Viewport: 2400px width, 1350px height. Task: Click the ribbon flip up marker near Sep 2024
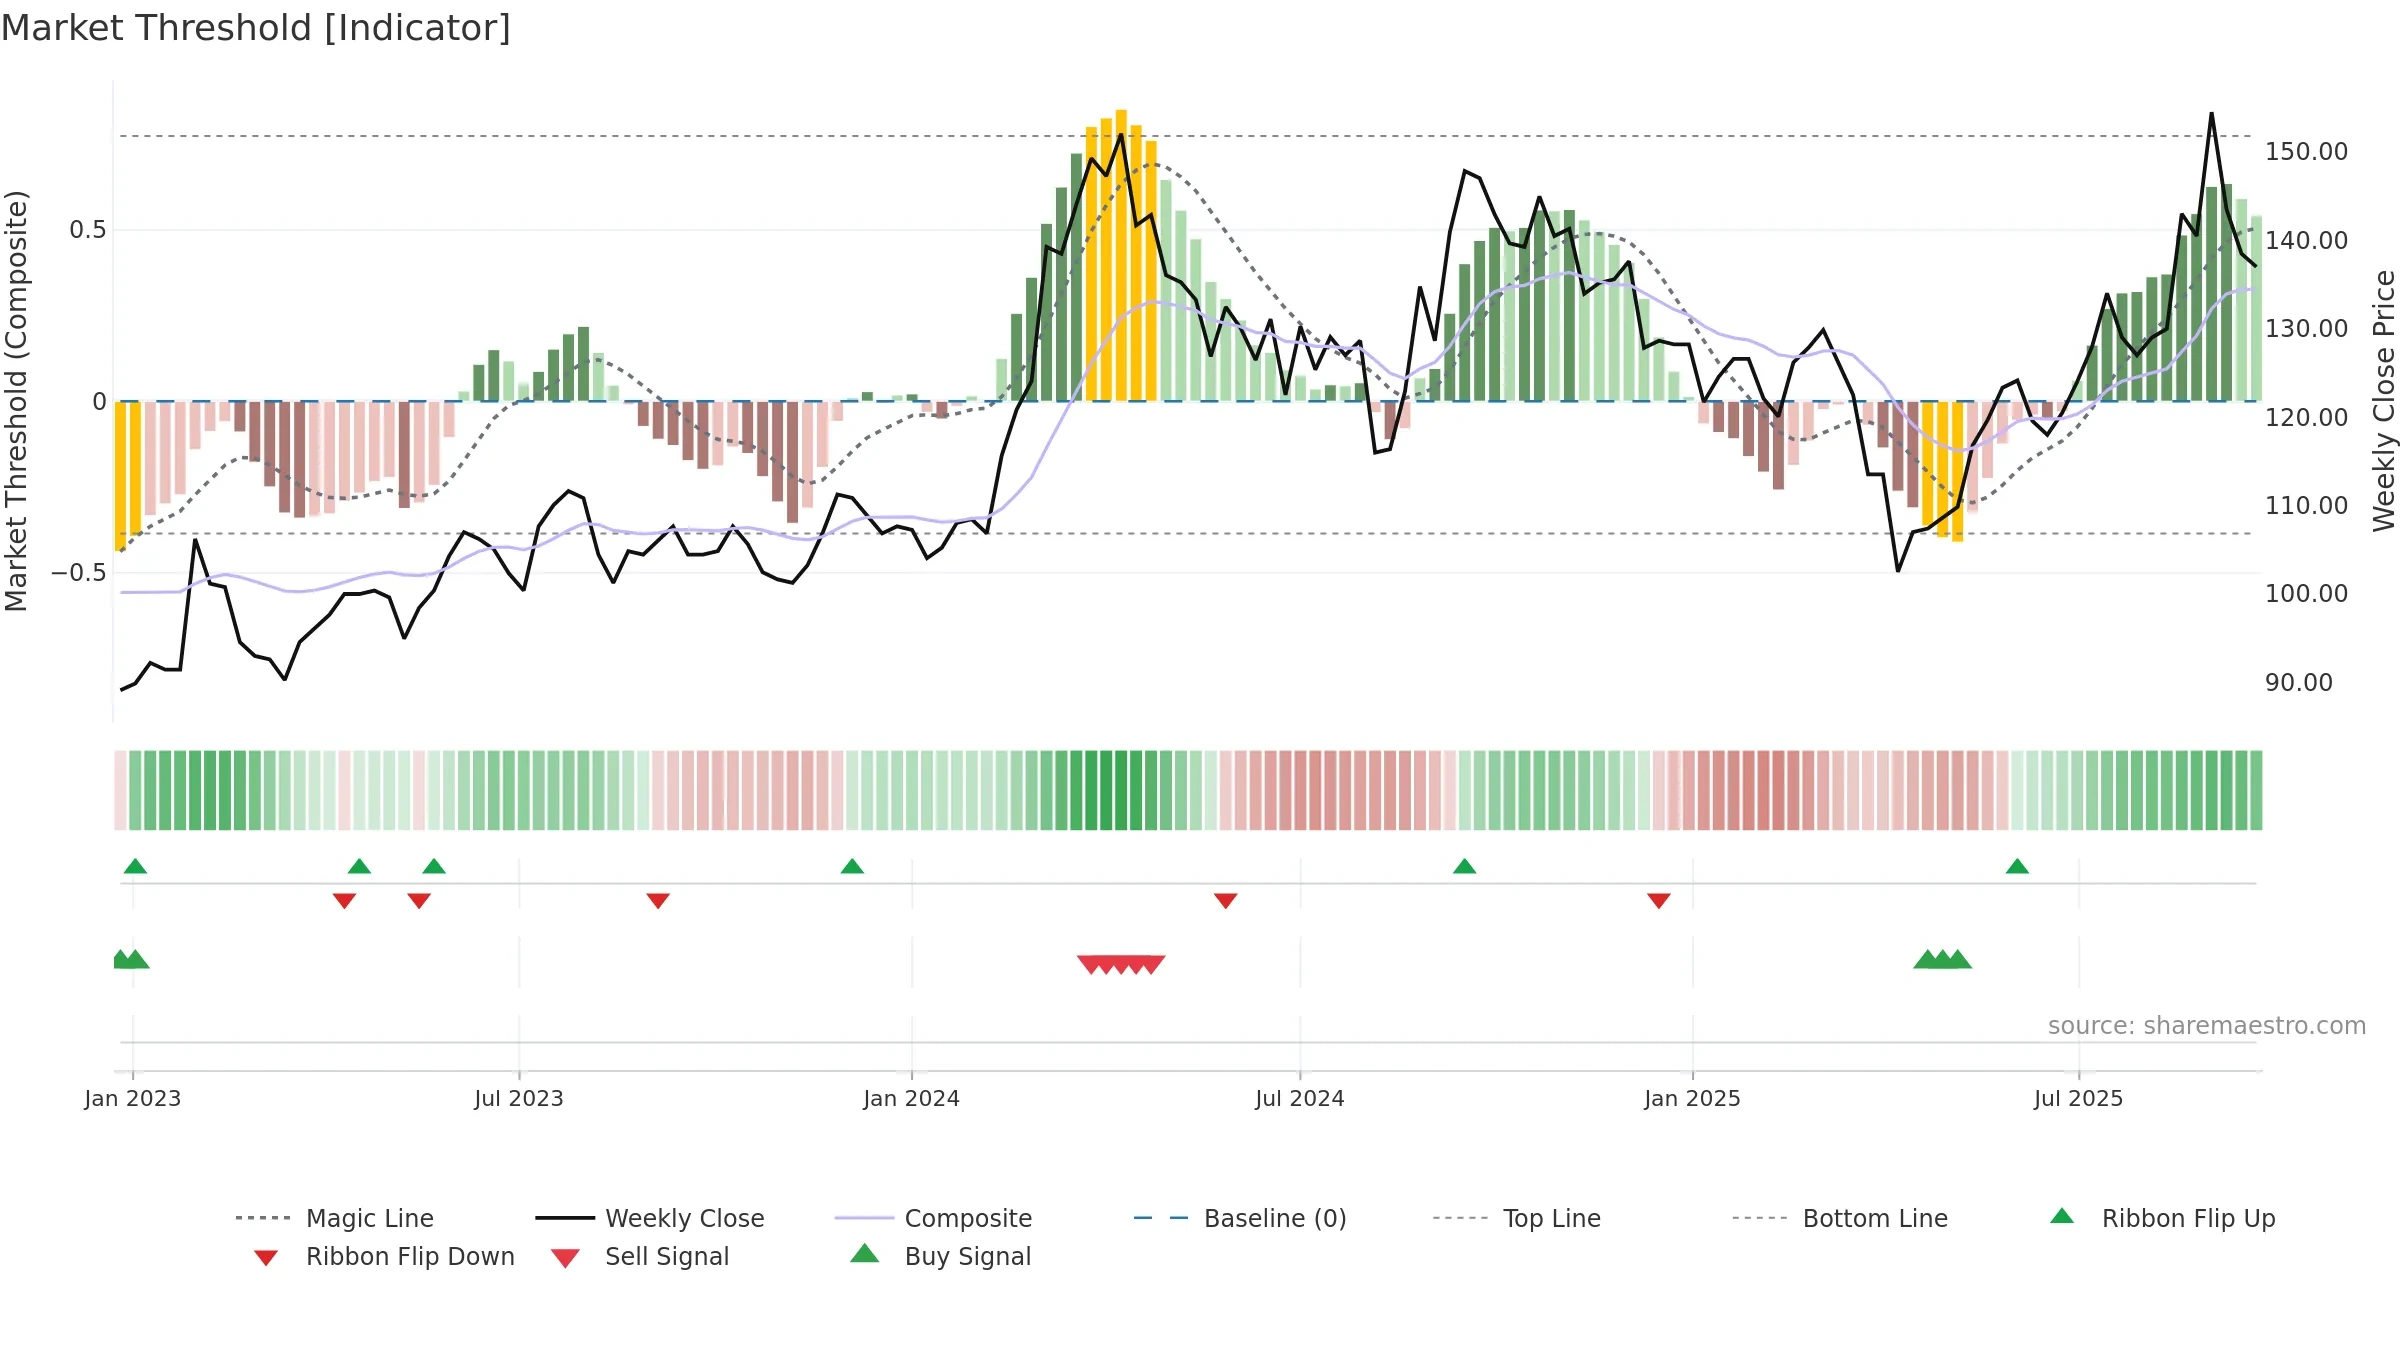click(1465, 866)
